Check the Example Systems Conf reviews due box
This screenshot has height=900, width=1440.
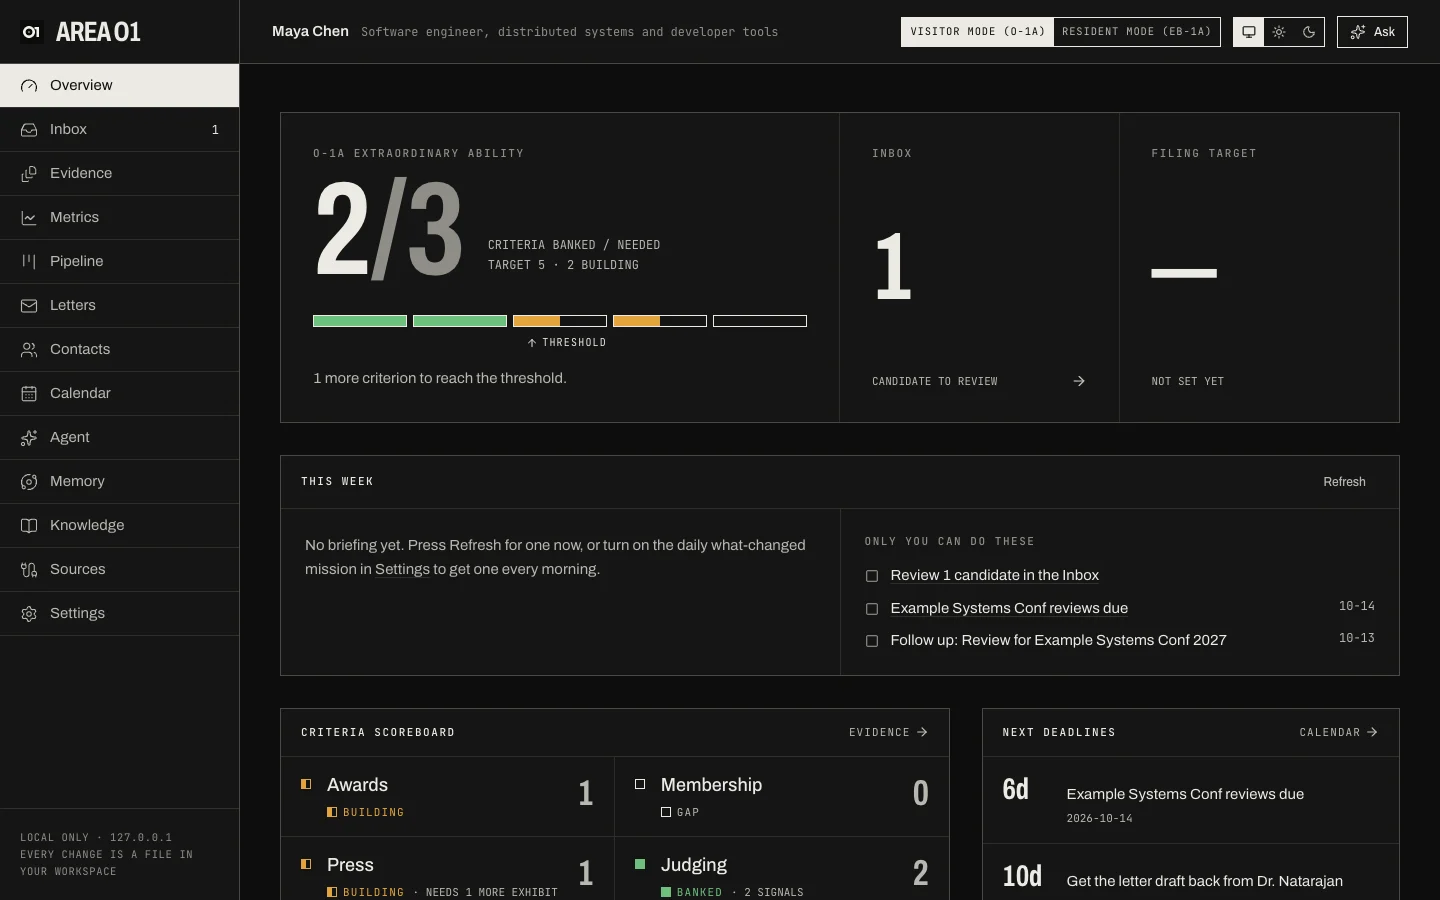tap(872, 609)
